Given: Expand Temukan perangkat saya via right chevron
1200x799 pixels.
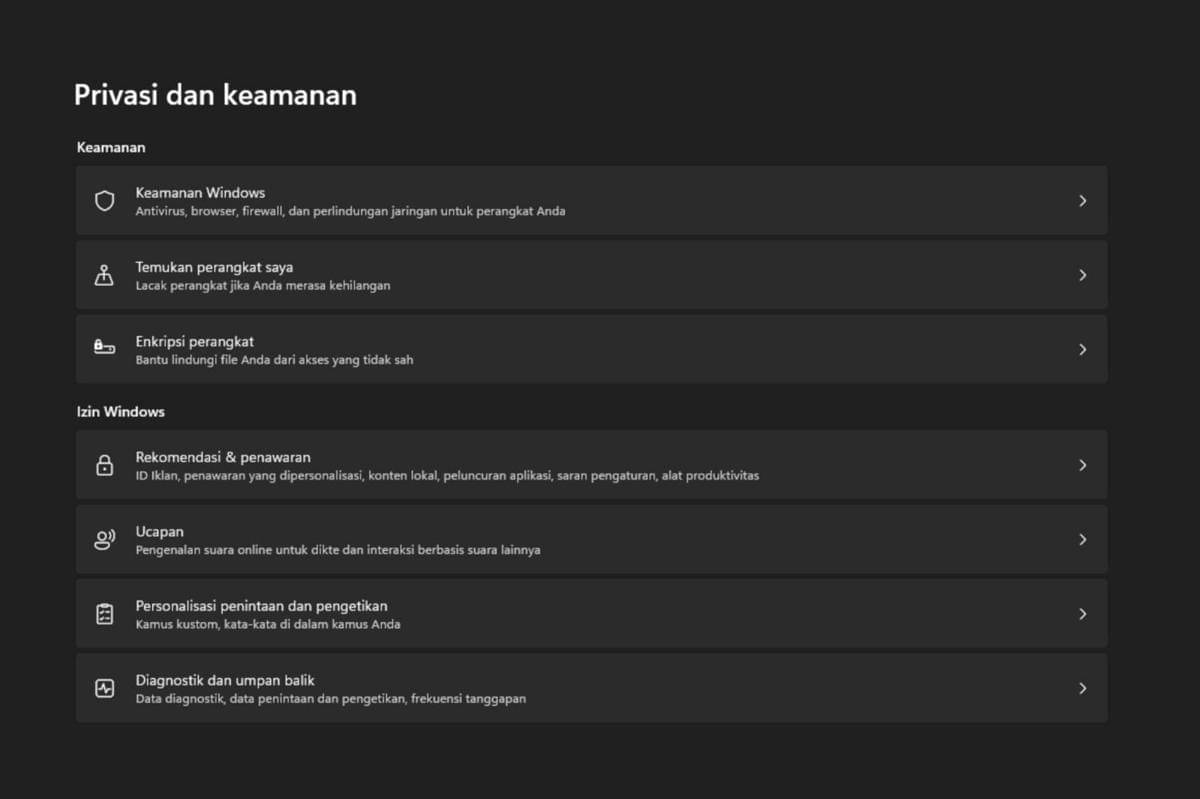Looking at the screenshot, I should click(1082, 275).
